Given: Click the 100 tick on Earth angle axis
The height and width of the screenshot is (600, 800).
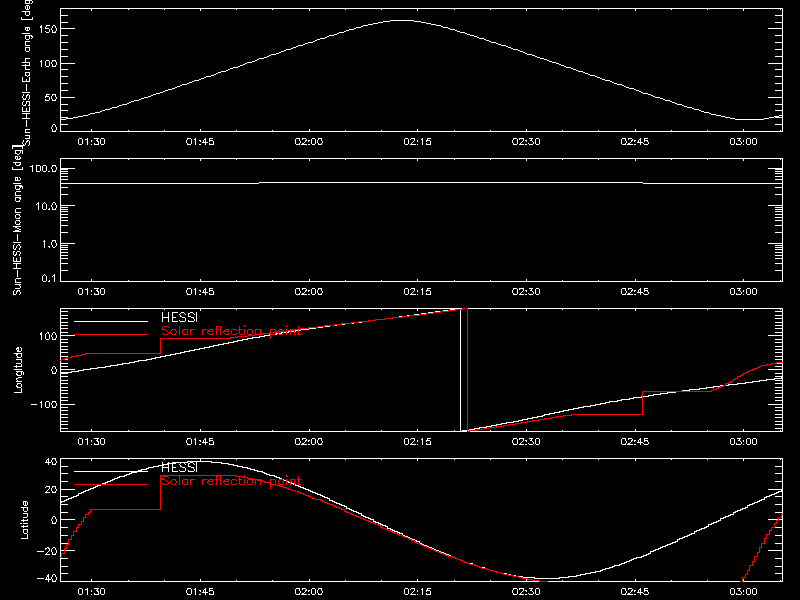Looking at the screenshot, I should coord(49,63).
